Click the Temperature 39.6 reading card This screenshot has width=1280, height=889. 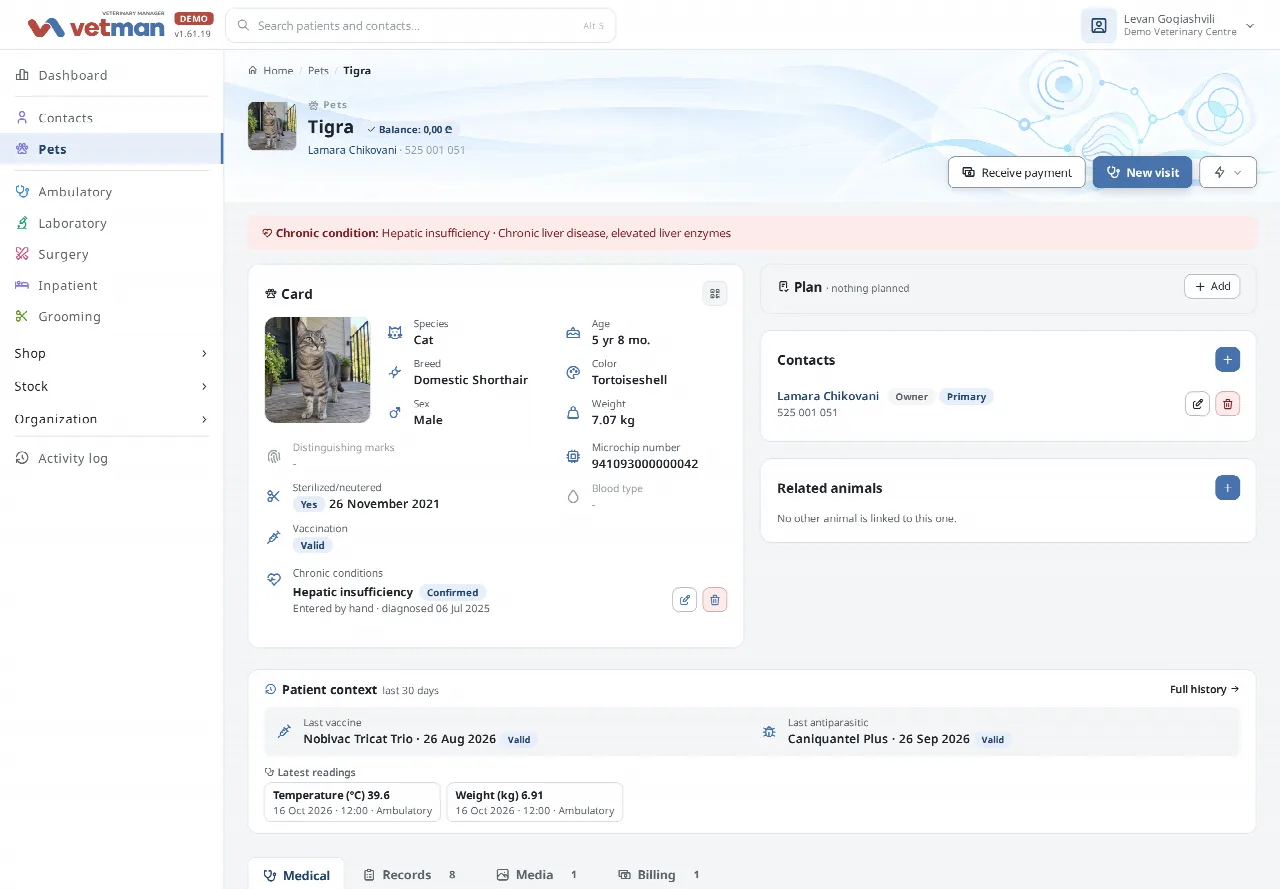[352, 802]
